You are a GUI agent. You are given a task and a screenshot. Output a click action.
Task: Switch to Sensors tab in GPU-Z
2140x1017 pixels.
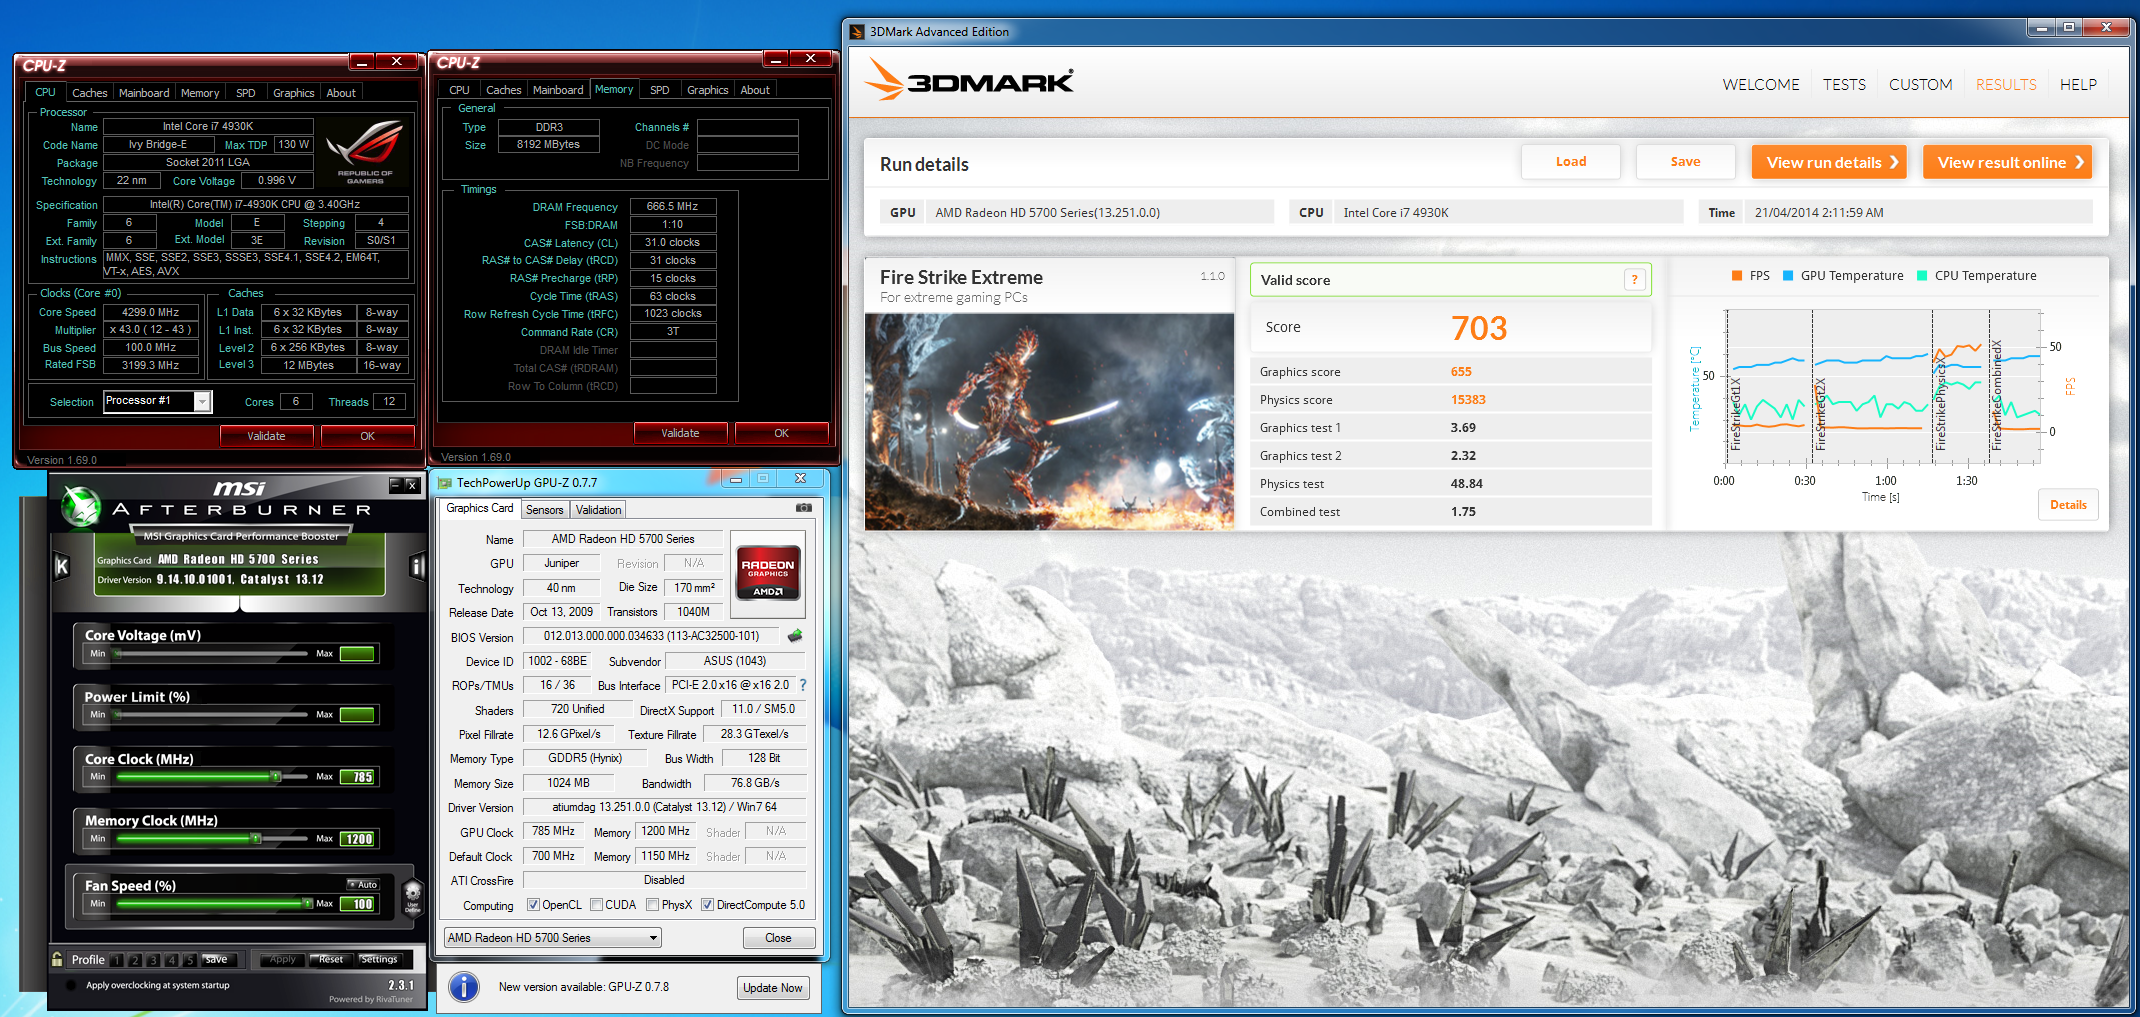pyautogui.click(x=545, y=510)
